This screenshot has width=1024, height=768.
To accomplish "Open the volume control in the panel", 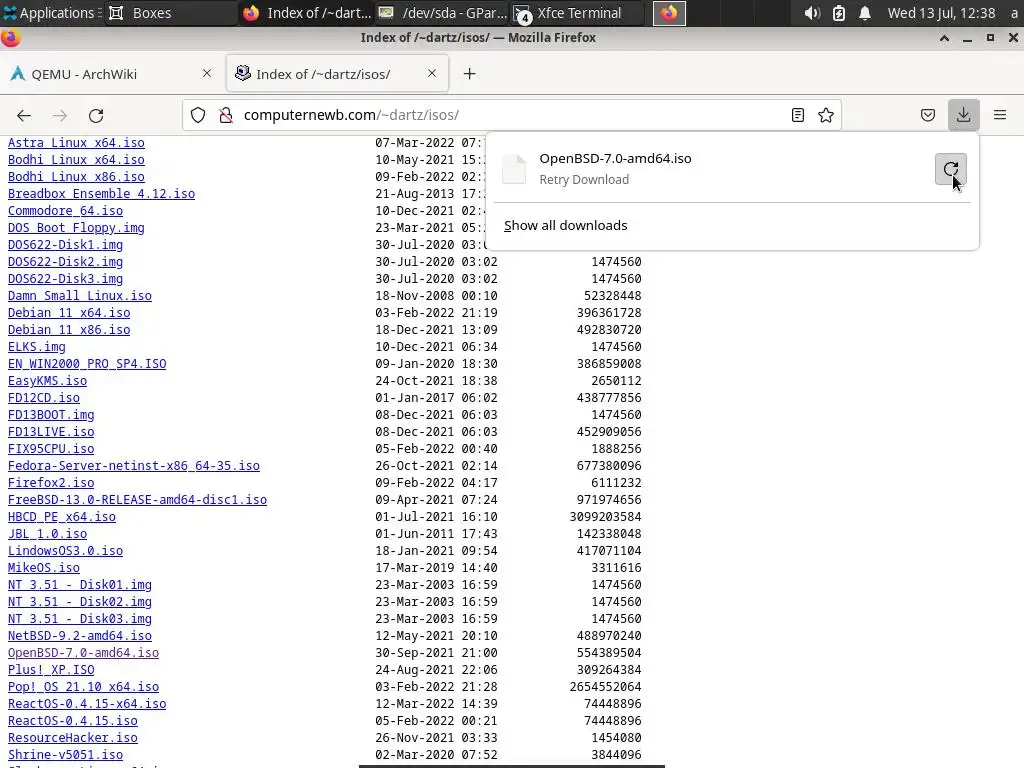I will tap(812, 13).
